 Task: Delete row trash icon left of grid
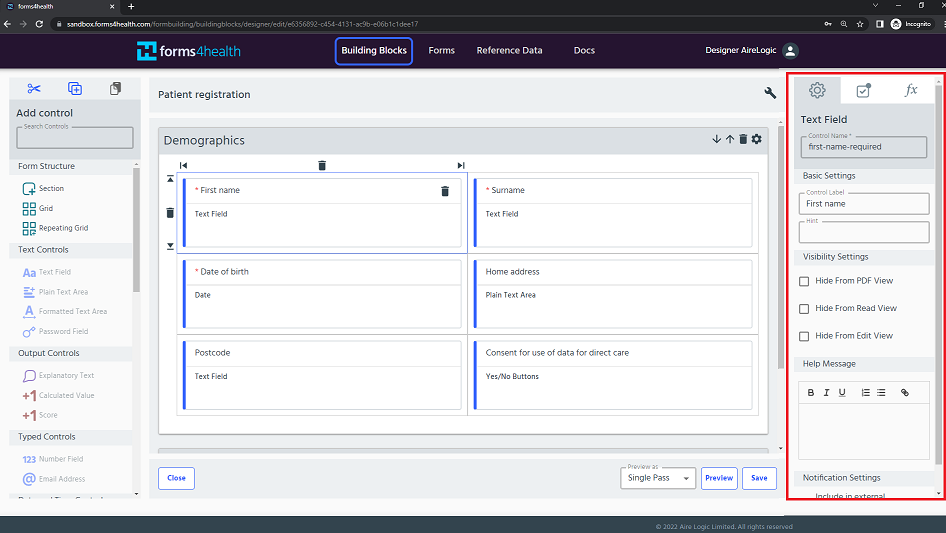point(170,212)
